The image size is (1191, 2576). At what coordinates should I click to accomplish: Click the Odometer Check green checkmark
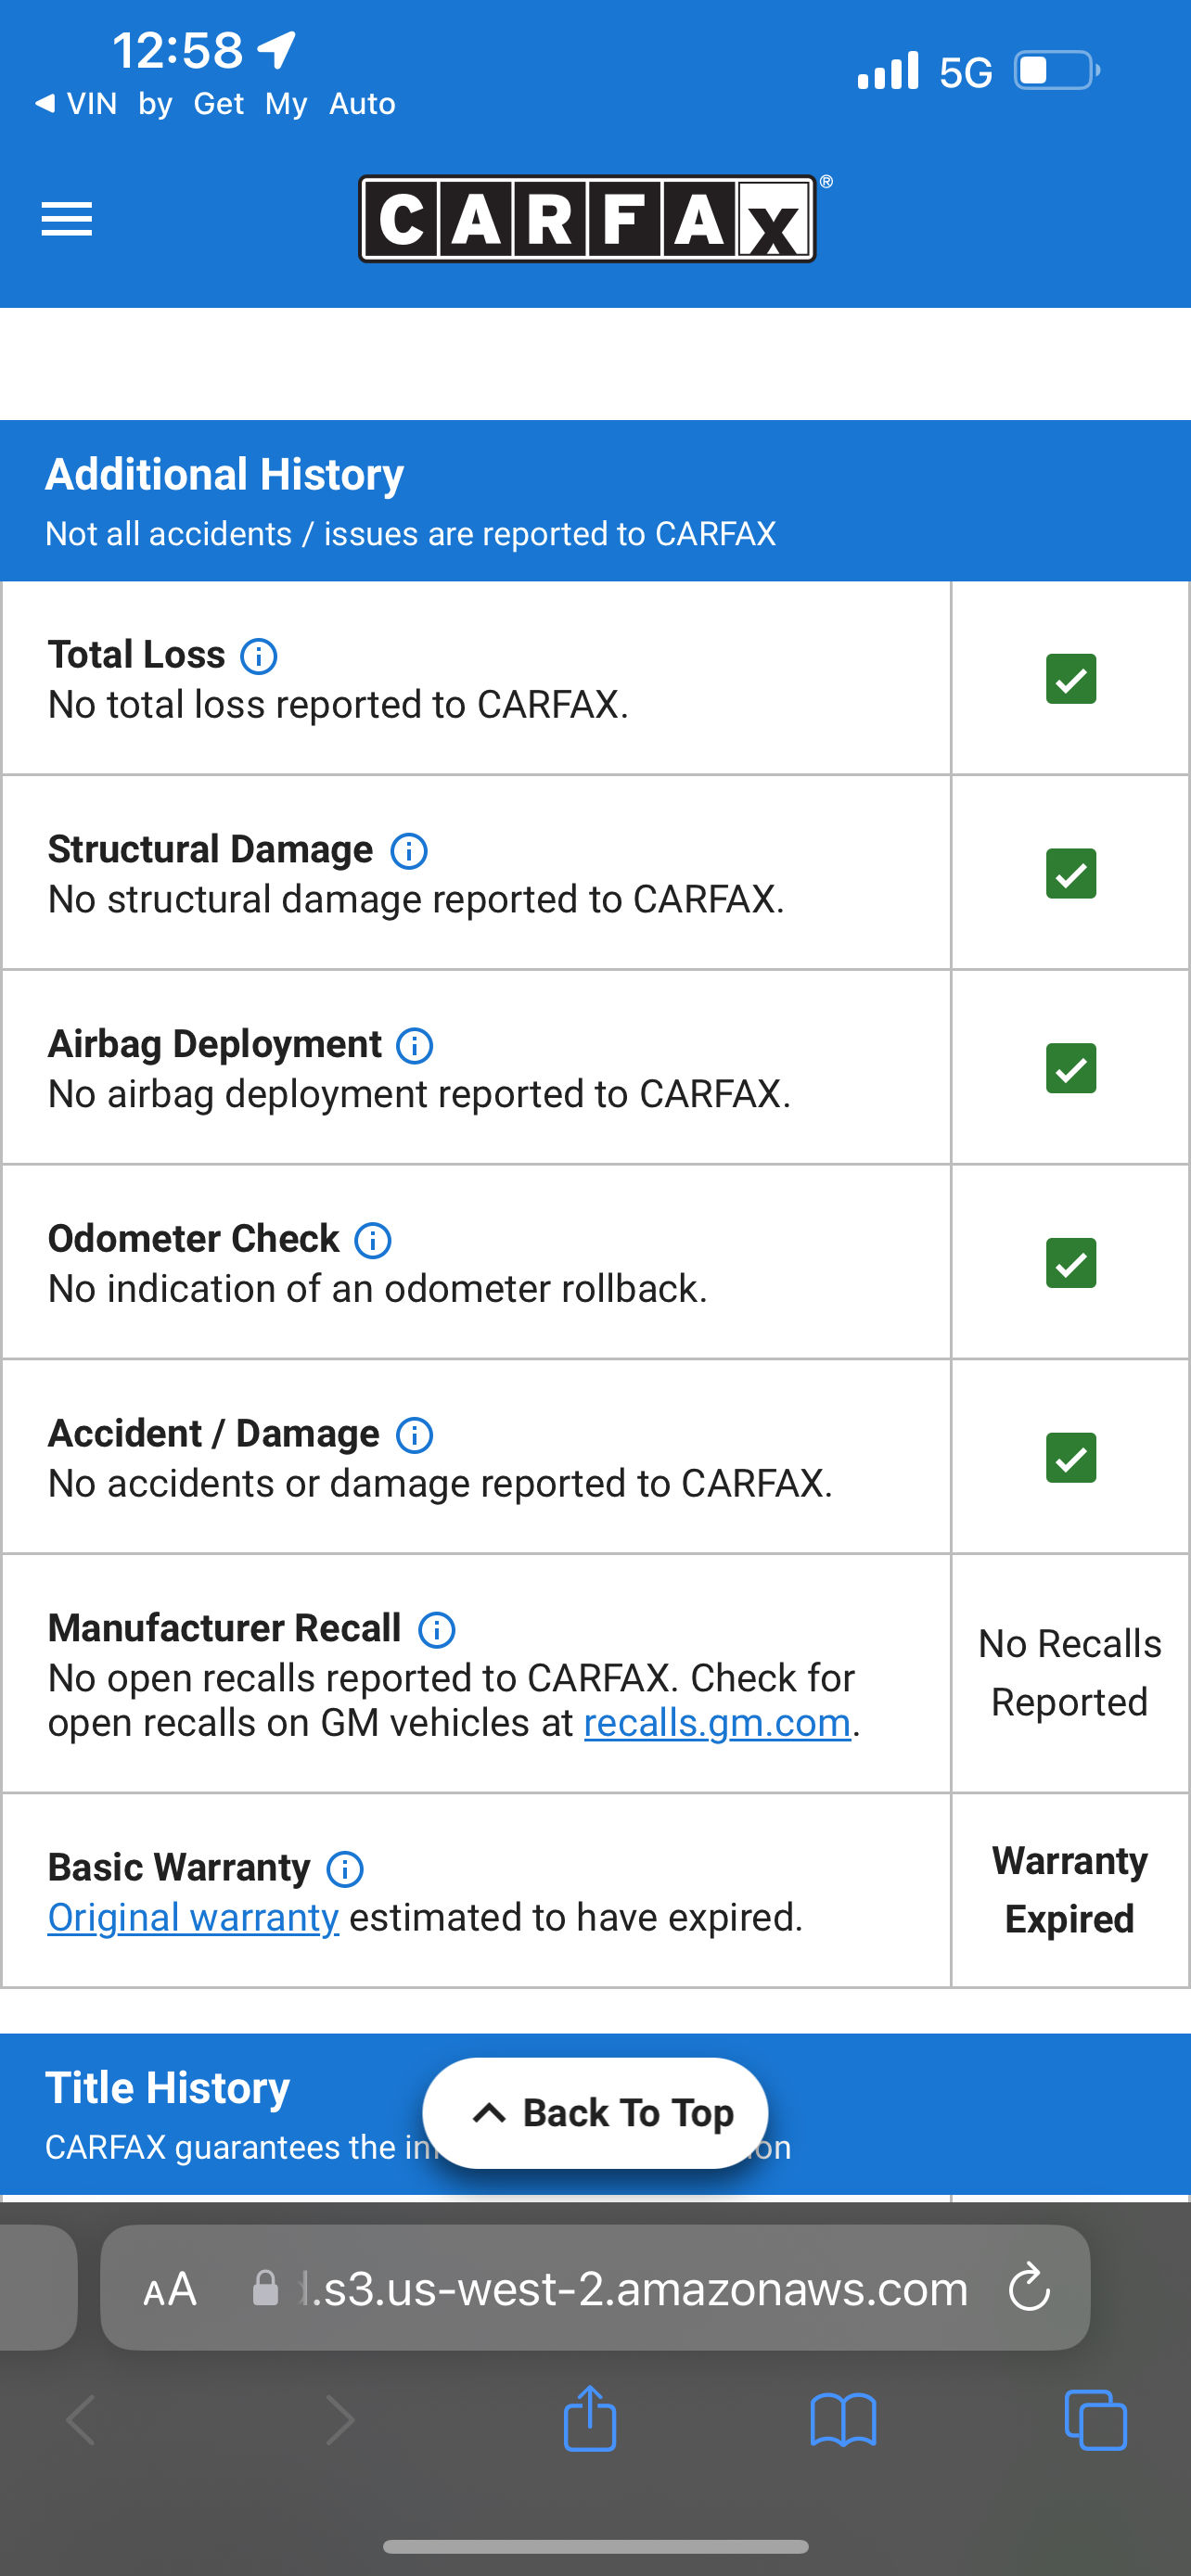[1071, 1263]
